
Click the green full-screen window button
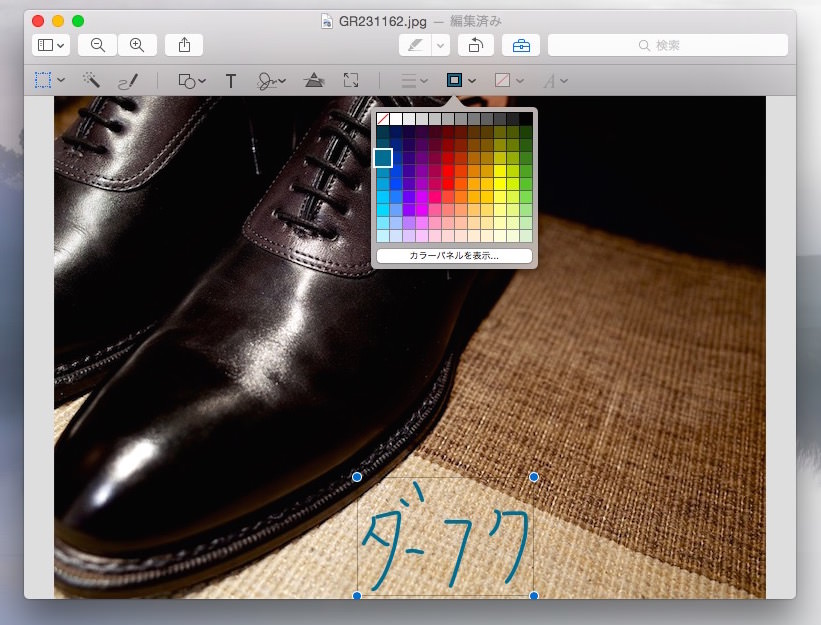point(78,21)
